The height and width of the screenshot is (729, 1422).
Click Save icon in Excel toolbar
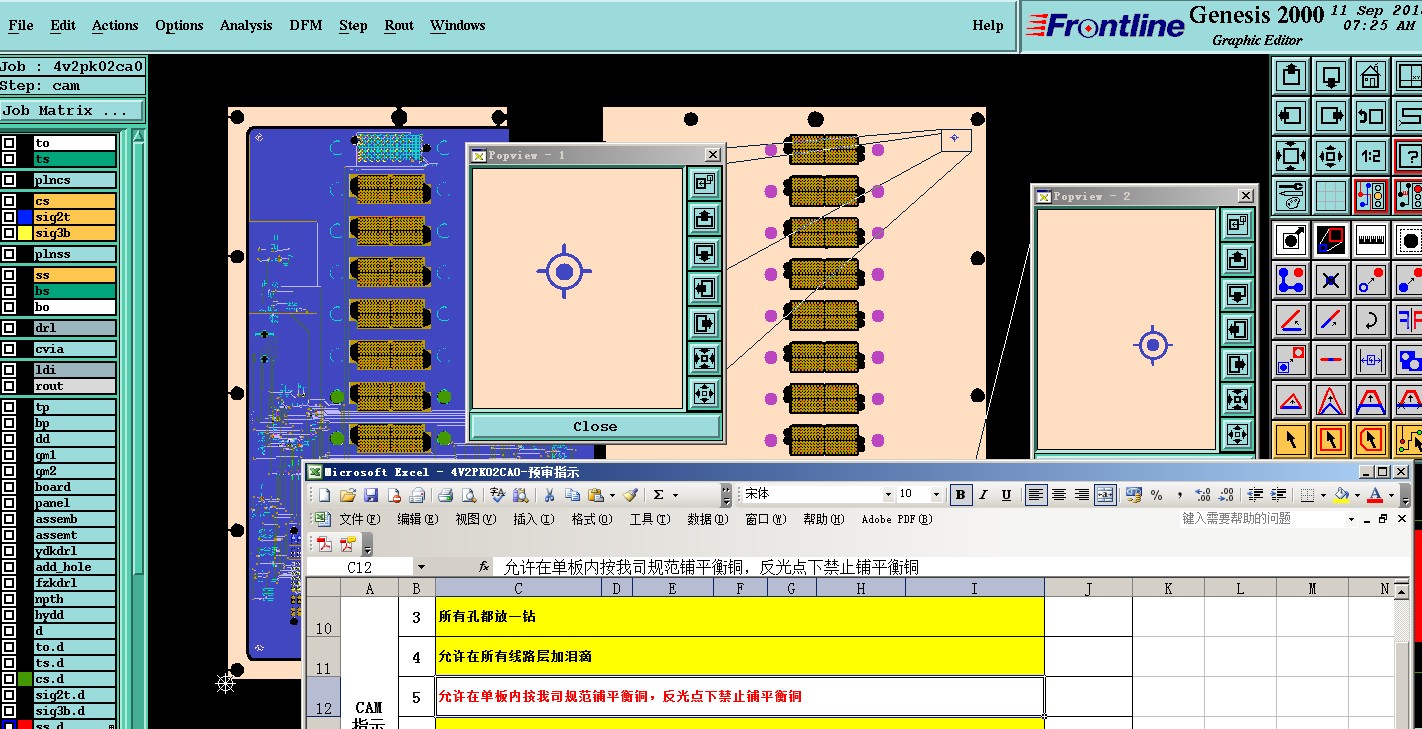[371, 495]
